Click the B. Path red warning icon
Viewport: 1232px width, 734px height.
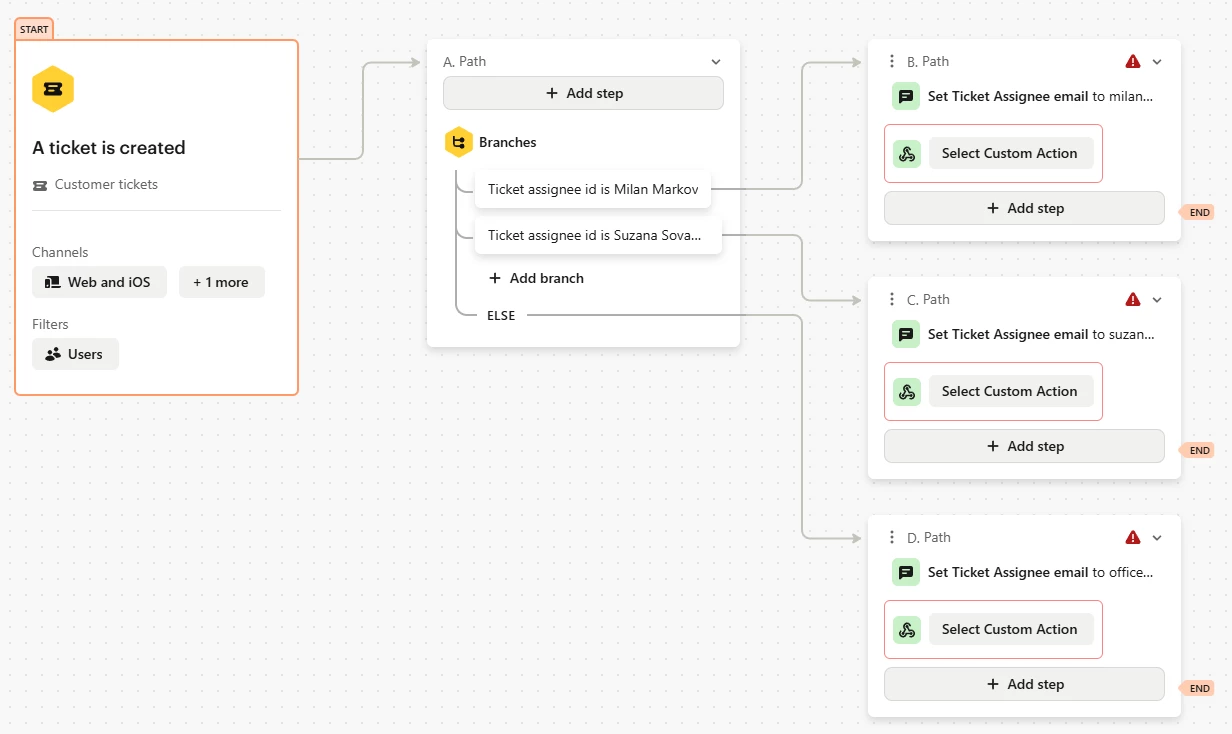click(1133, 62)
